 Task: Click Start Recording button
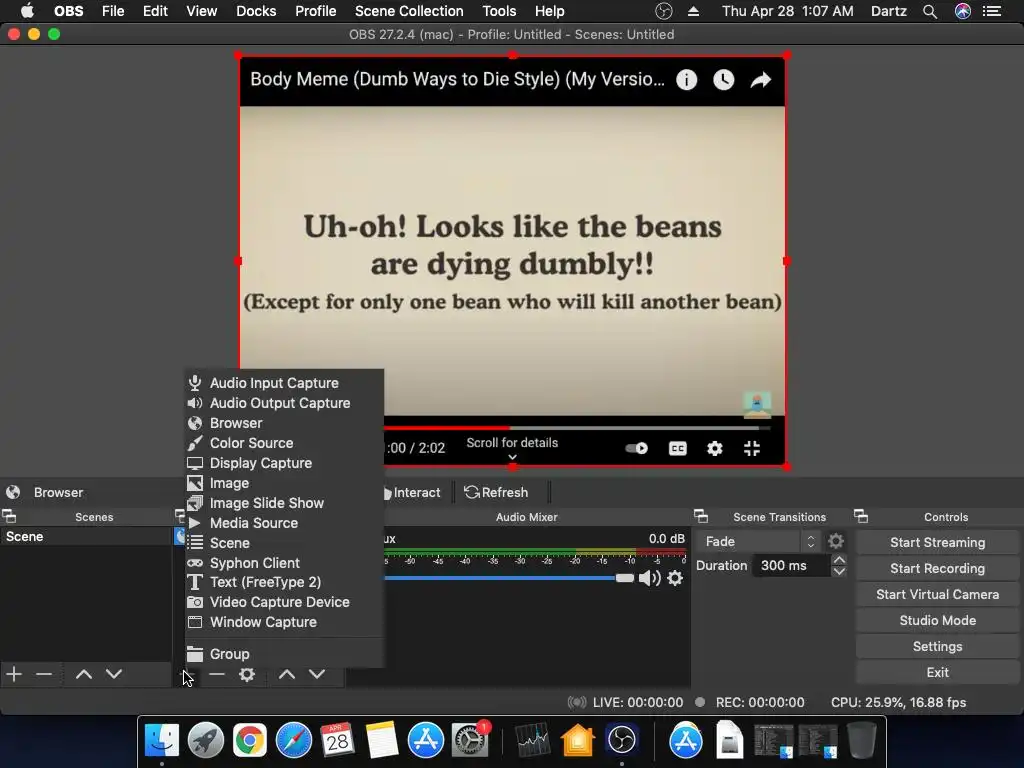tap(937, 568)
